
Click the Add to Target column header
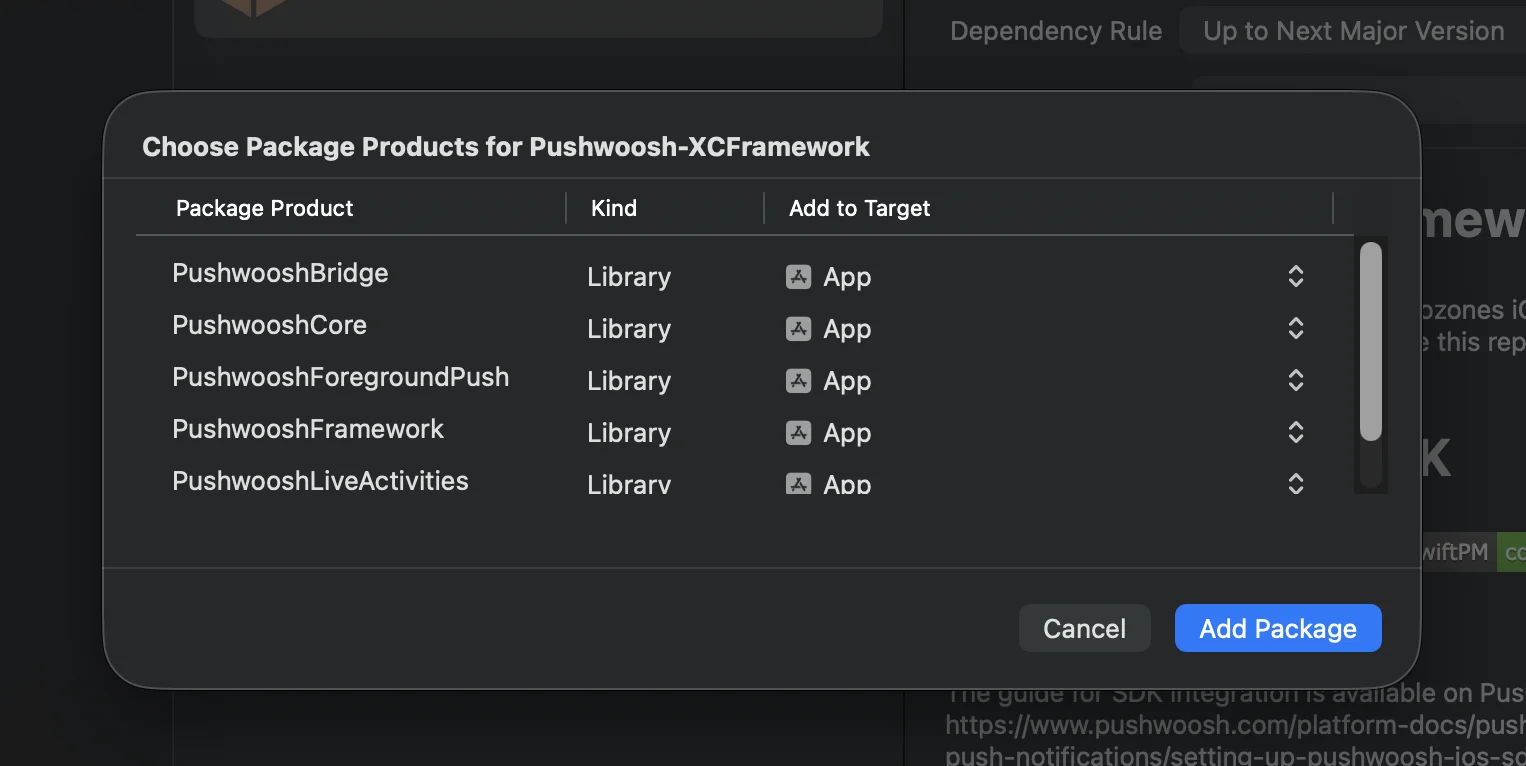pos(860,208)
